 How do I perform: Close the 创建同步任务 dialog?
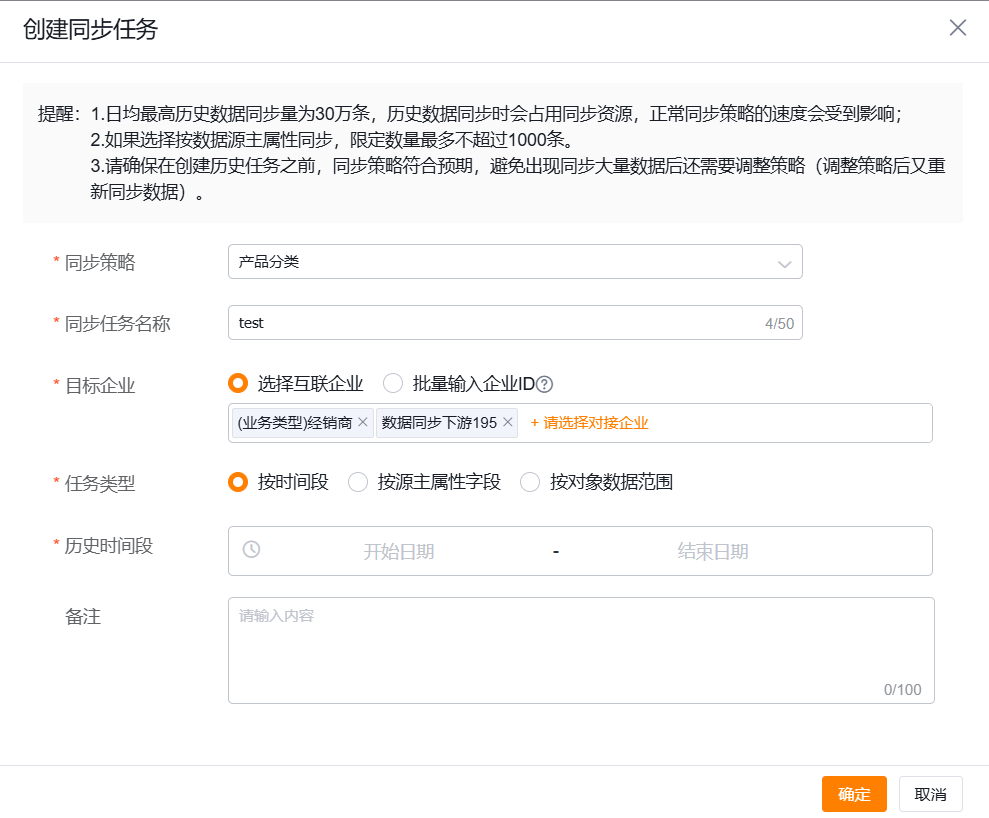tap(957, 28)
